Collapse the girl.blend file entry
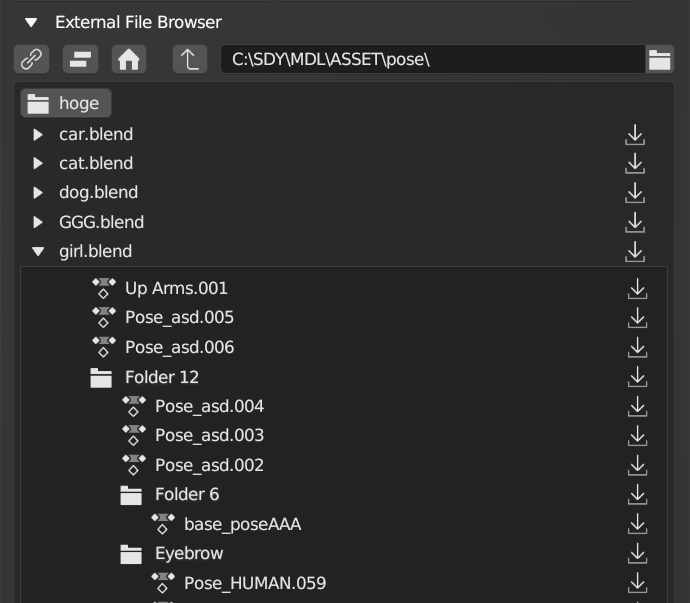This screenshot has width=690, height=603. 38,252
